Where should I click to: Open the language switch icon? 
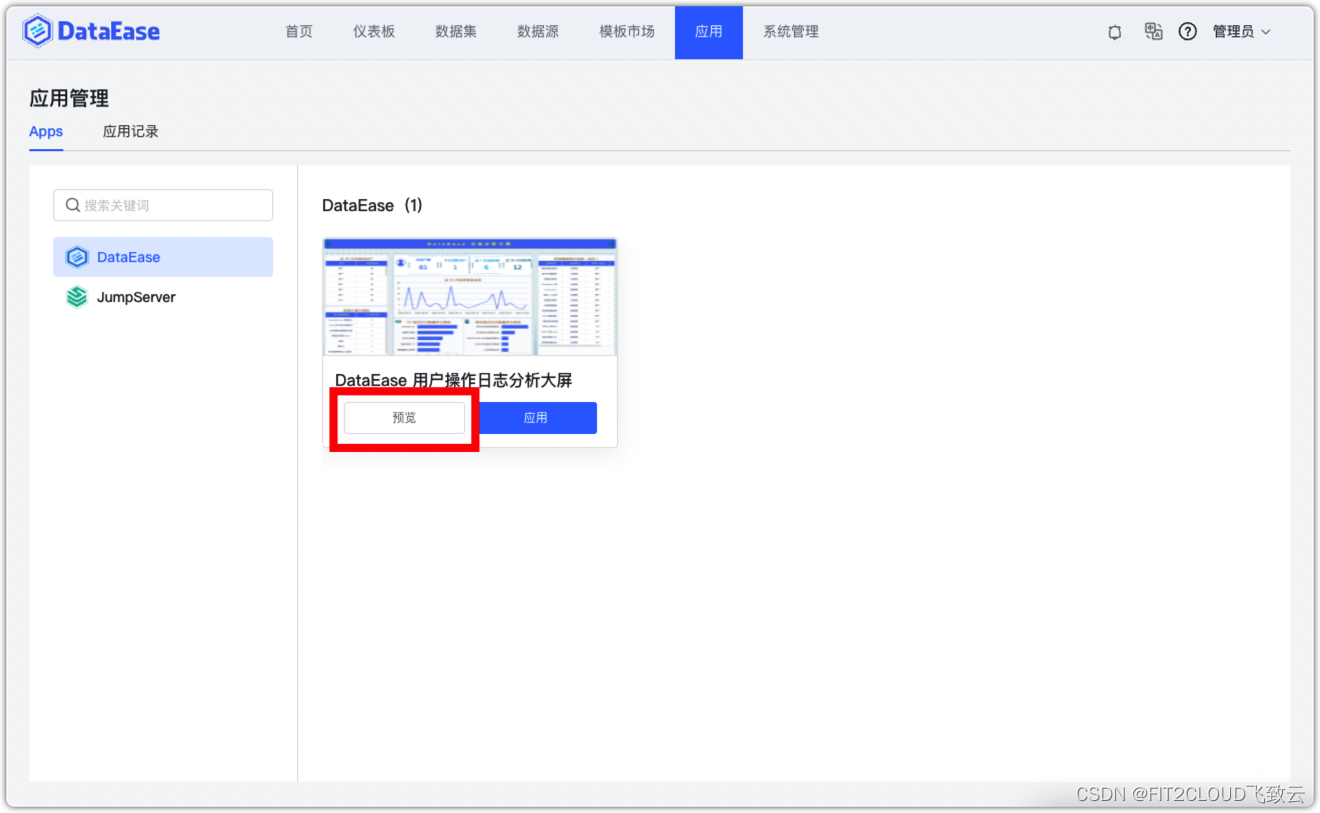click(x=1153, y=32)
